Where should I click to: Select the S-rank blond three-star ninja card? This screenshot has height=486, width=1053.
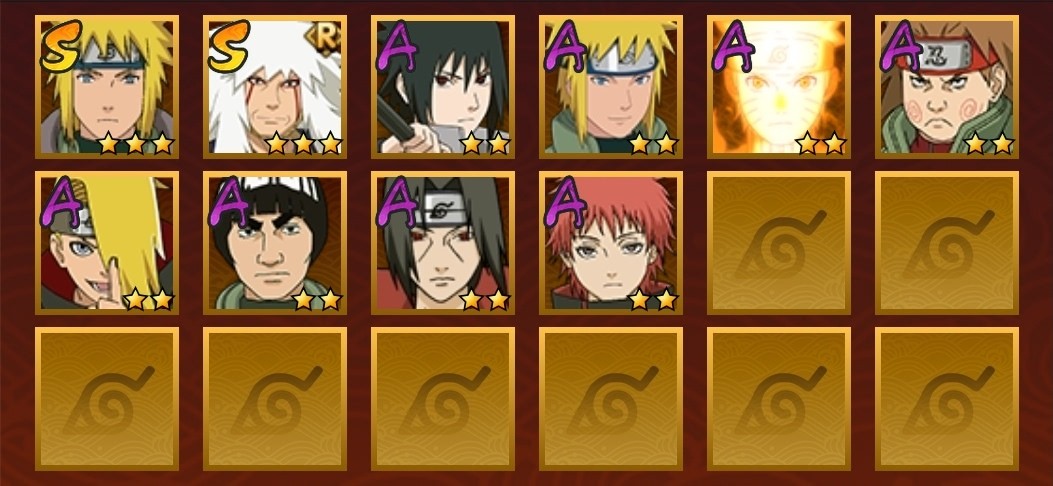click(107, 87)
